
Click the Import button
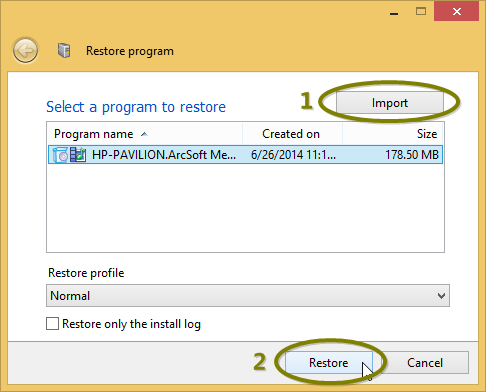390,103
